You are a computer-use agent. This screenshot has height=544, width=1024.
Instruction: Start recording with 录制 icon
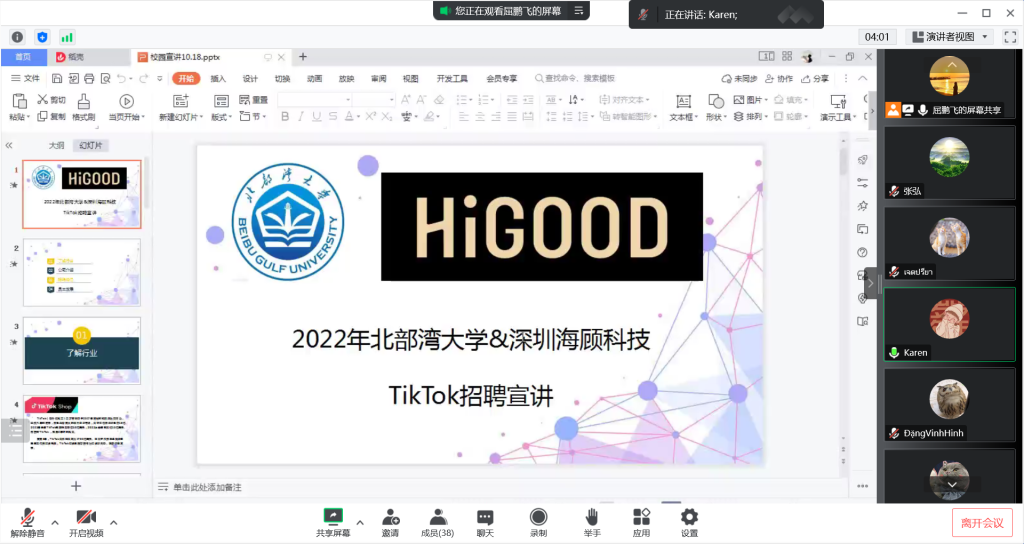pos(538,521)
